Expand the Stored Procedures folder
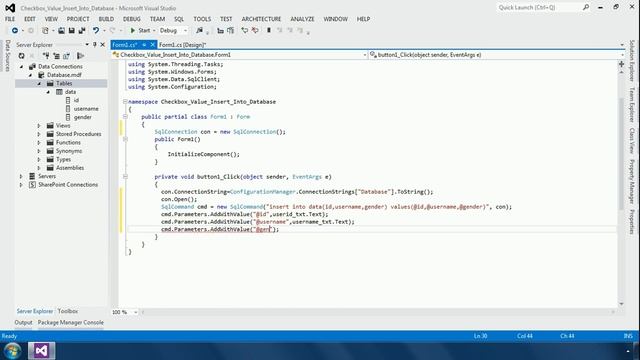The image size is (640, 360). 39,134
